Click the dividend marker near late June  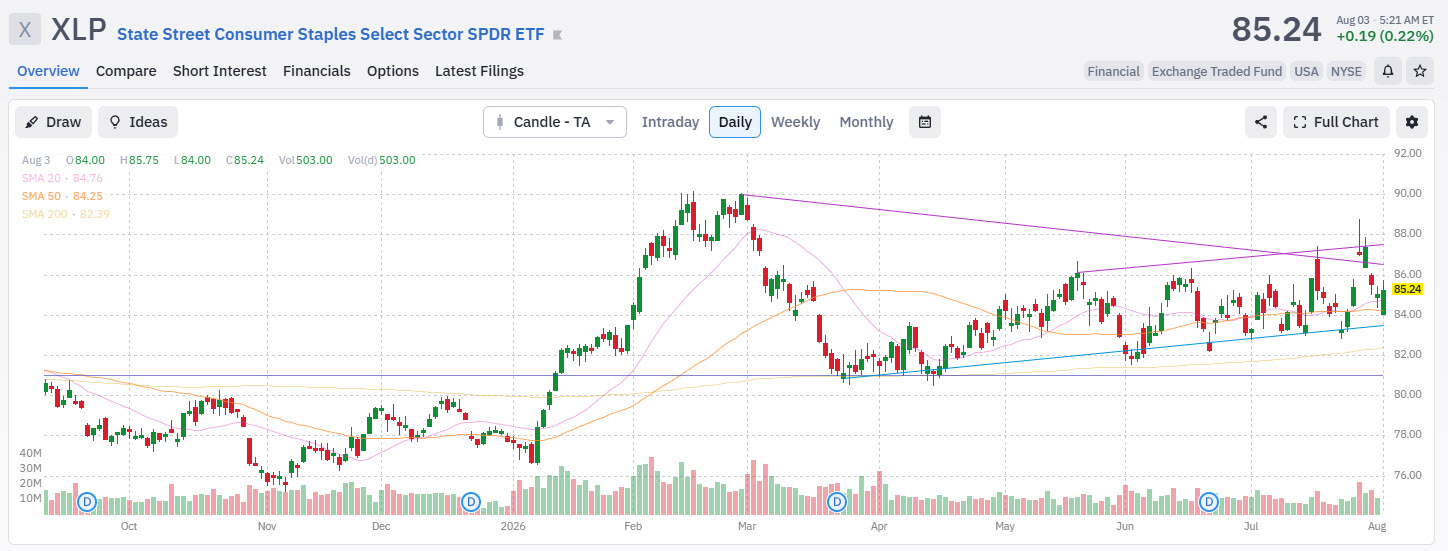[1208, 500]
